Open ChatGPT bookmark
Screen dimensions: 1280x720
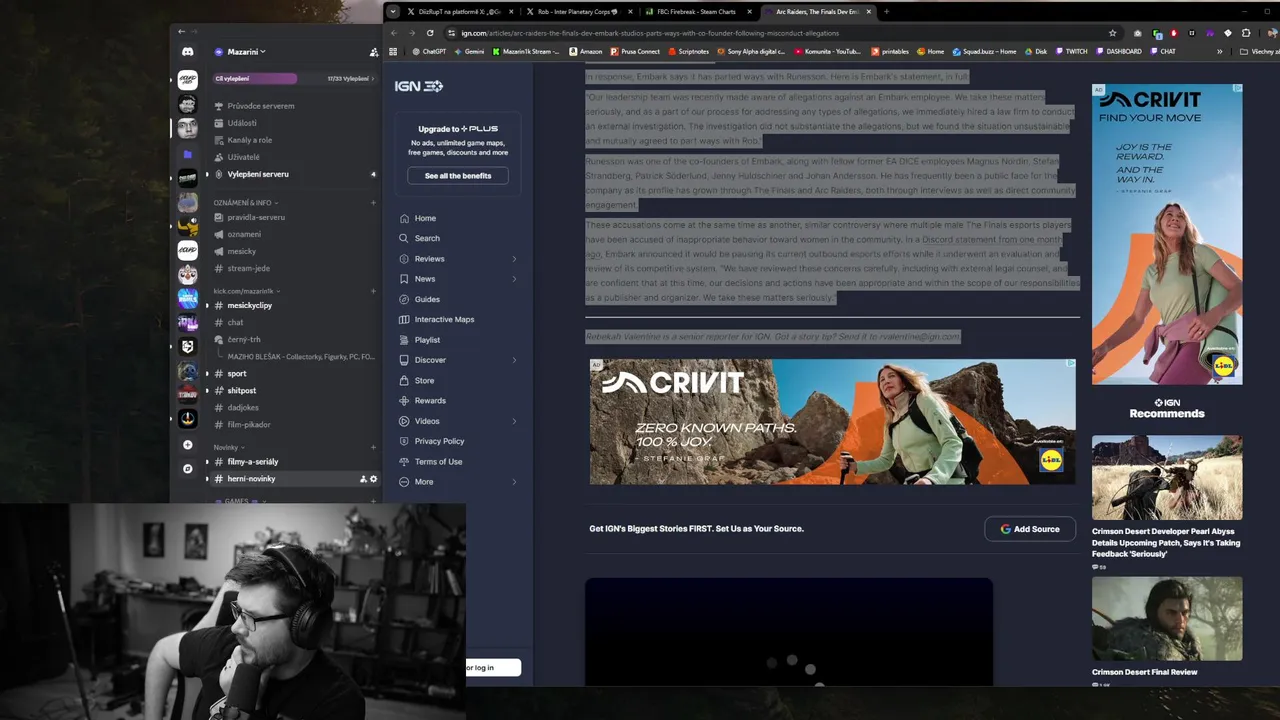click(428, 51)
